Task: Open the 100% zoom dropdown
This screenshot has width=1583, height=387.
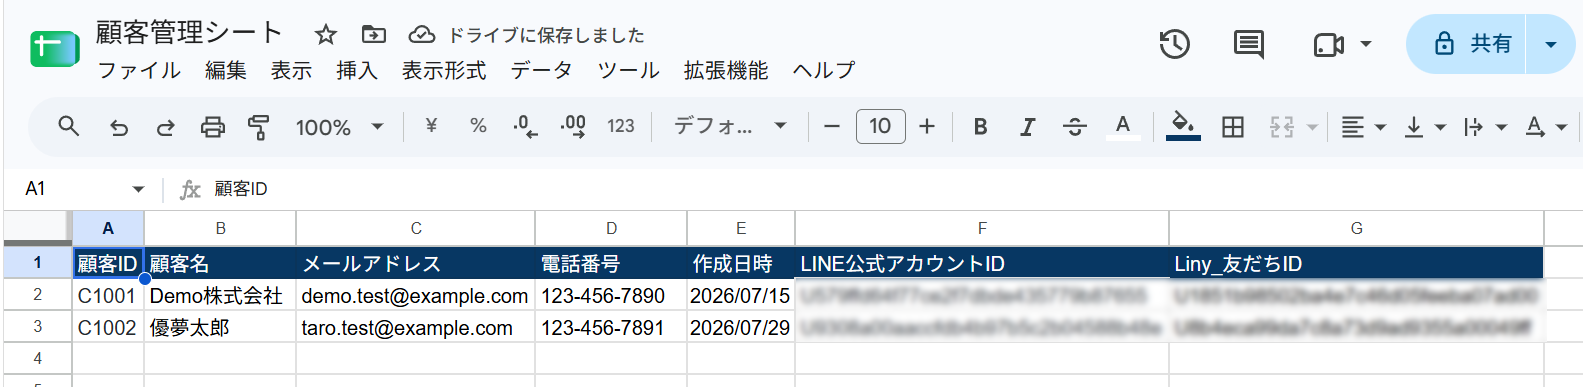Action: pos(339,127)
